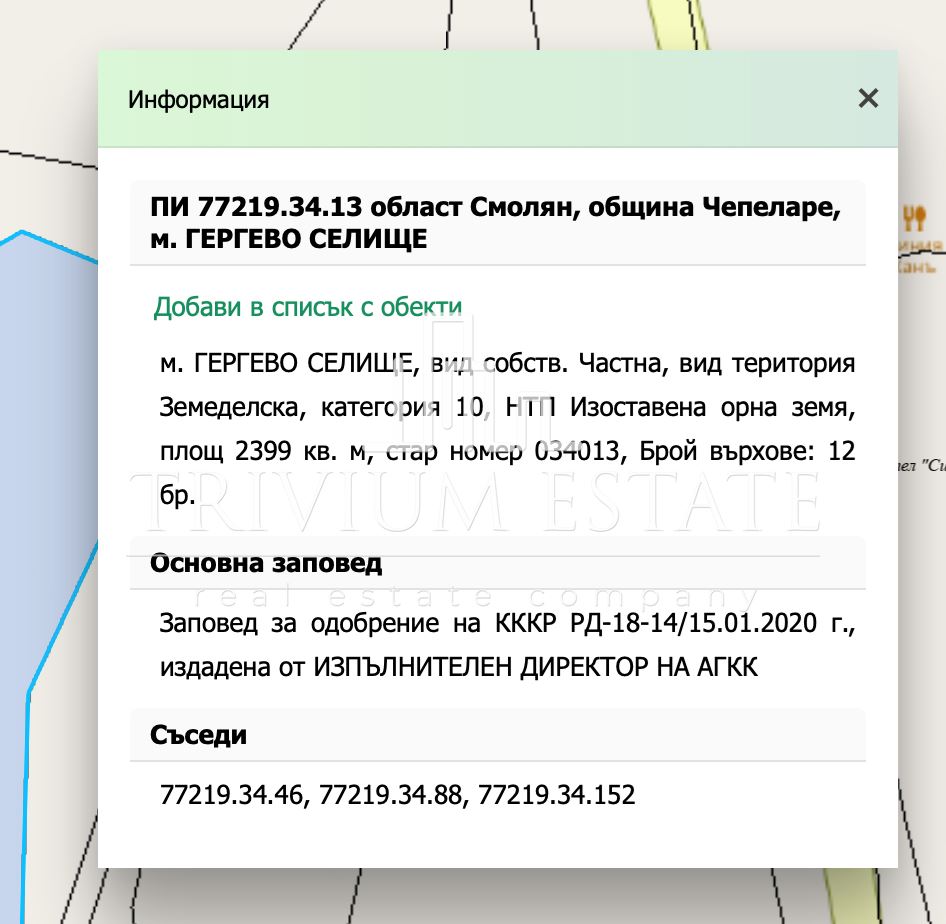Click the neighbor parcel 77219.34.88
Image resolution: width=946 pixels, height=924 pixels.
pyautogui.click(x=391, y=795)
